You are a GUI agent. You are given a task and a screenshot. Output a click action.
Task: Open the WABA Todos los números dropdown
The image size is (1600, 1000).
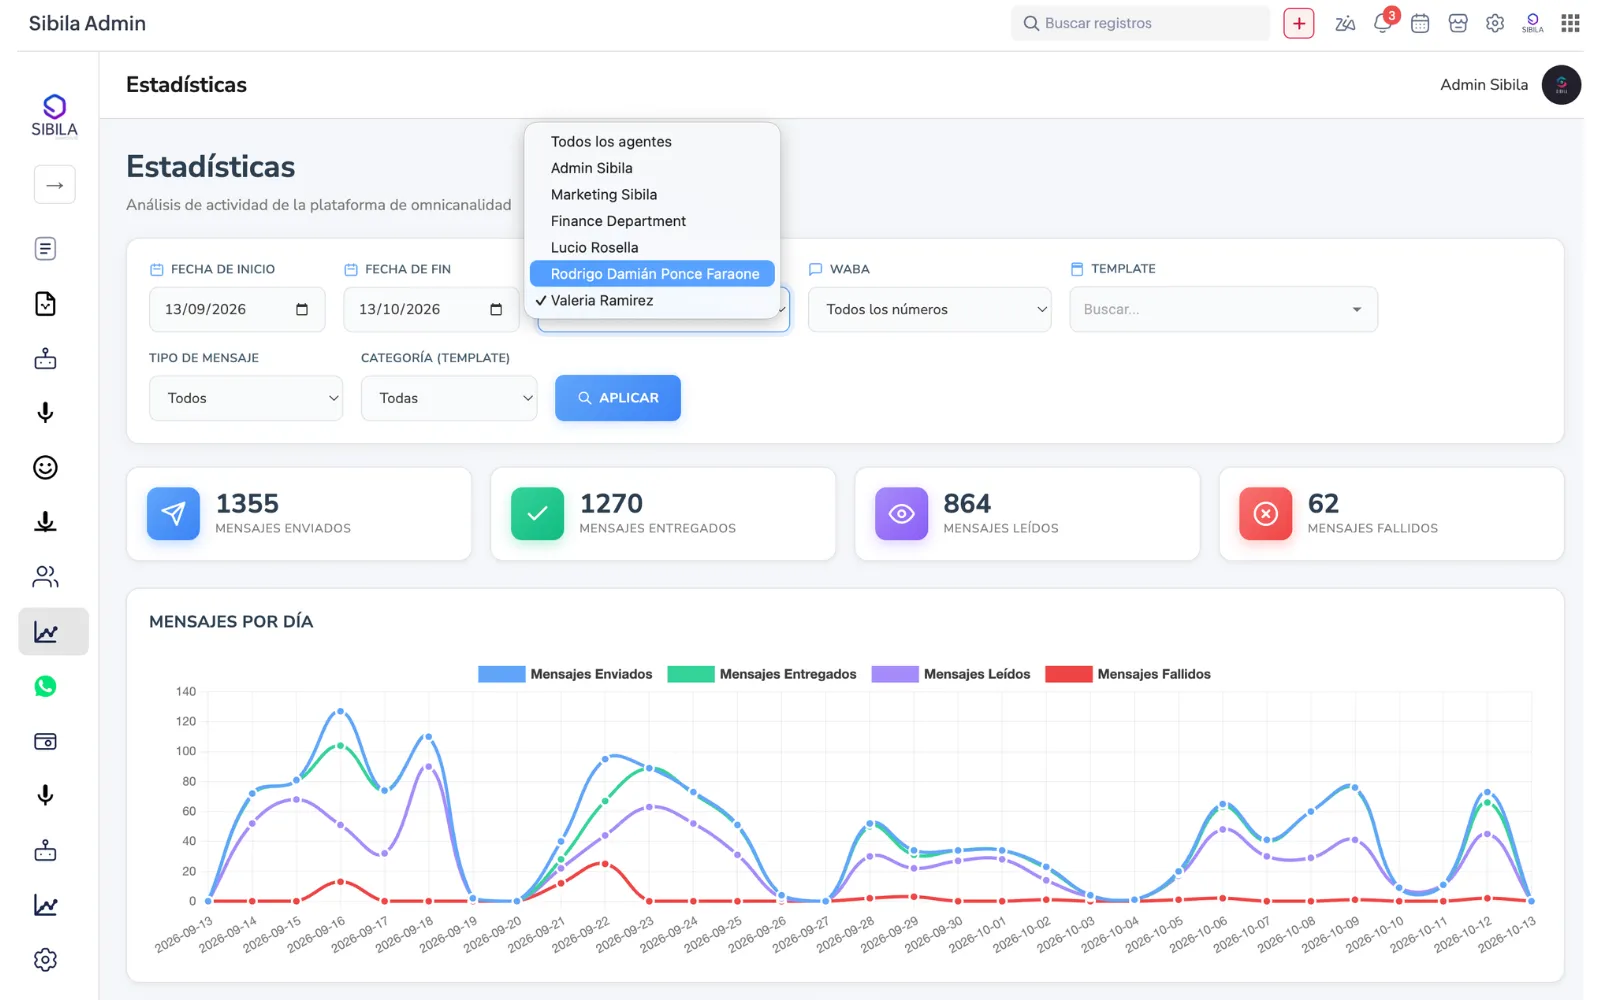click(930, 310)
